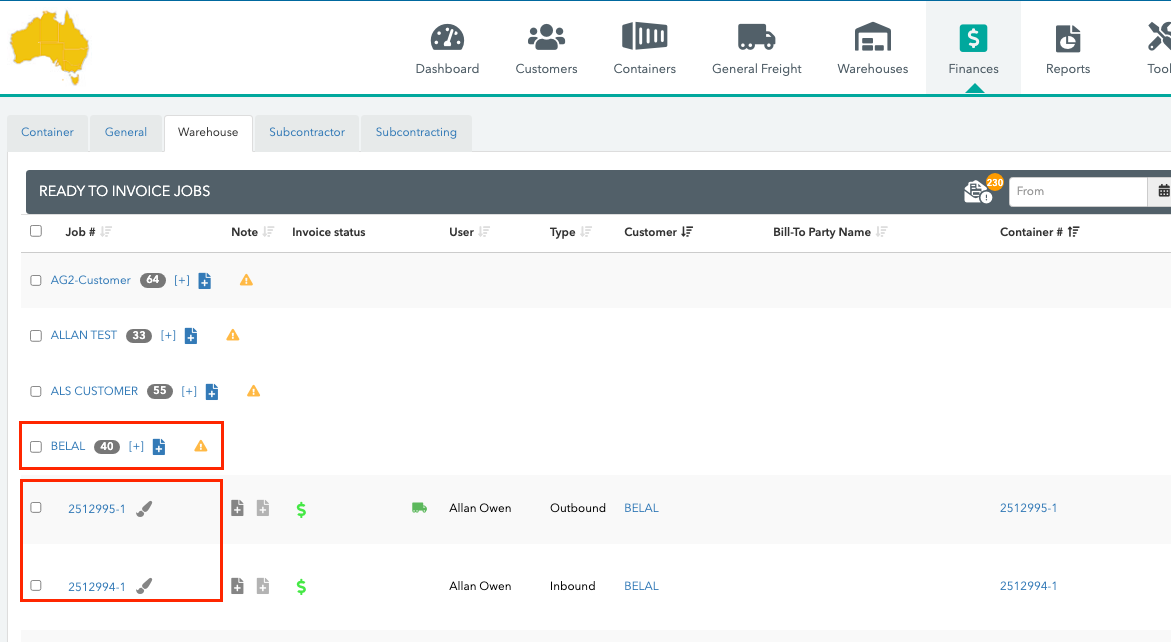Viewport: 1171px width, 642px height.
Task: Open the ALS CUSTOMER group link
Action: point(94,390)
